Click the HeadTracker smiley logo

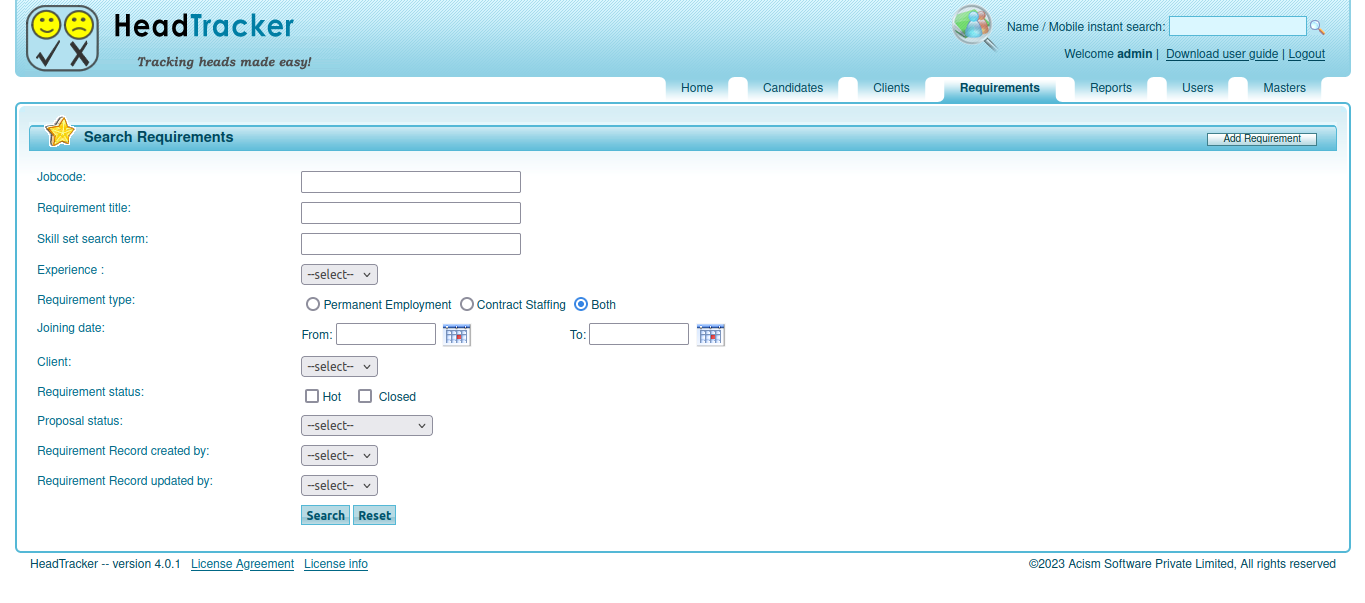[x=62, y=38]
